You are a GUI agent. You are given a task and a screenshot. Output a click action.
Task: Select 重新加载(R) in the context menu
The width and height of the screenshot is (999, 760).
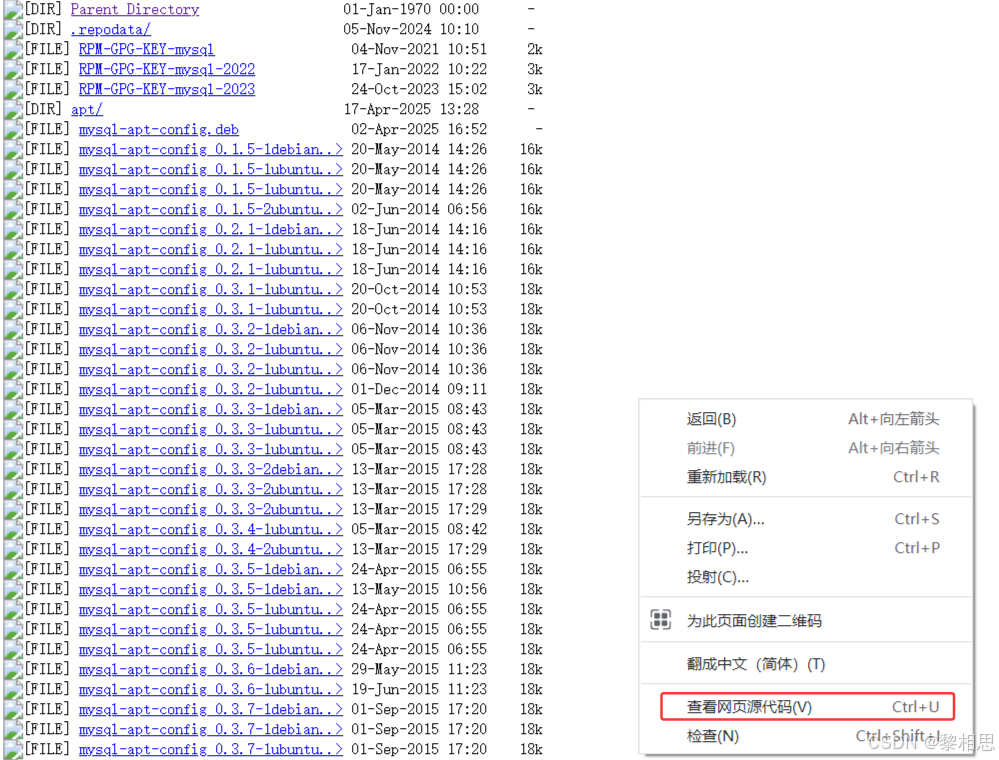(x=806, y=477)
